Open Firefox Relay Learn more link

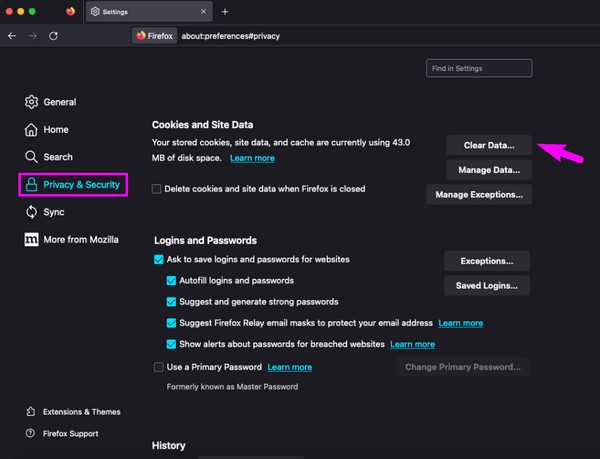[461, 323]
